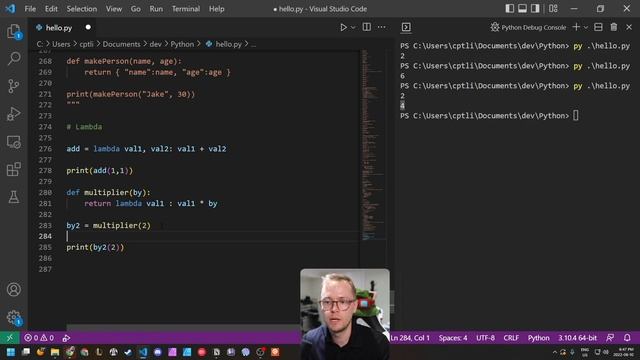This screenshot has width=640, height=360.
Task: Run the Python file
Action: [x=343, y=27]
